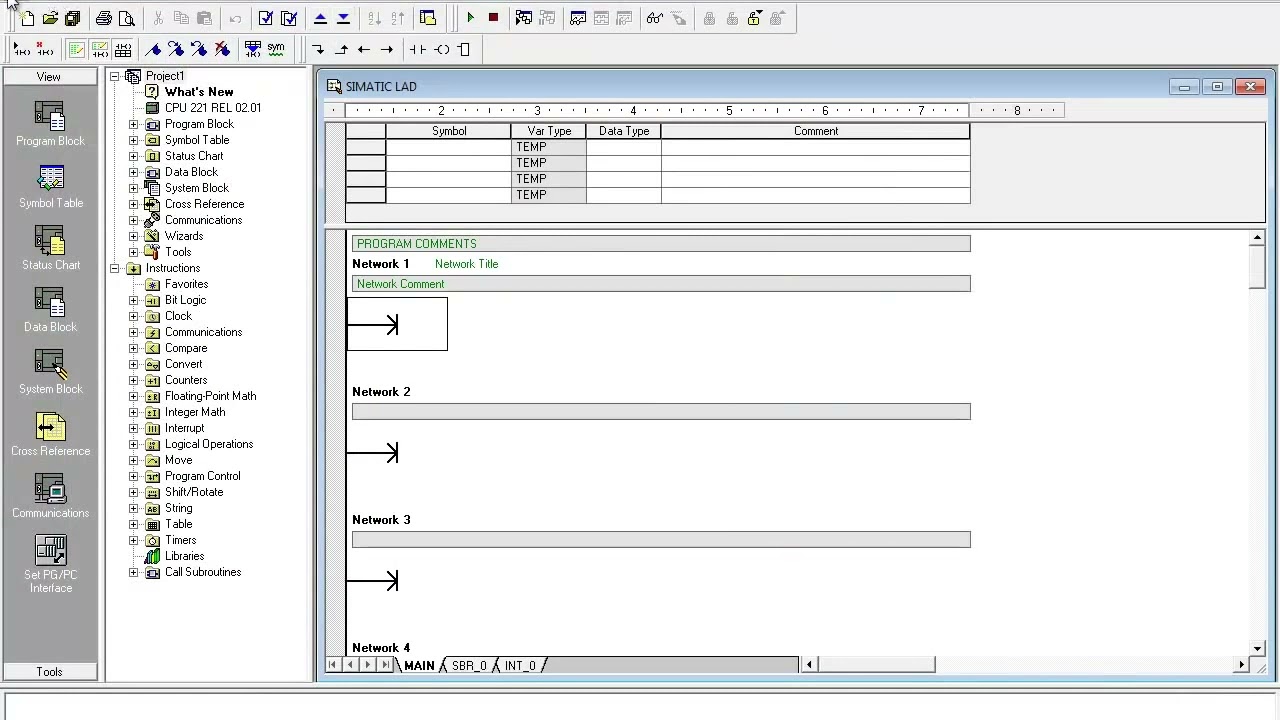1280x720 pixels.
Task: Collapse the Project1 root node
Action: tap(115, 76)
